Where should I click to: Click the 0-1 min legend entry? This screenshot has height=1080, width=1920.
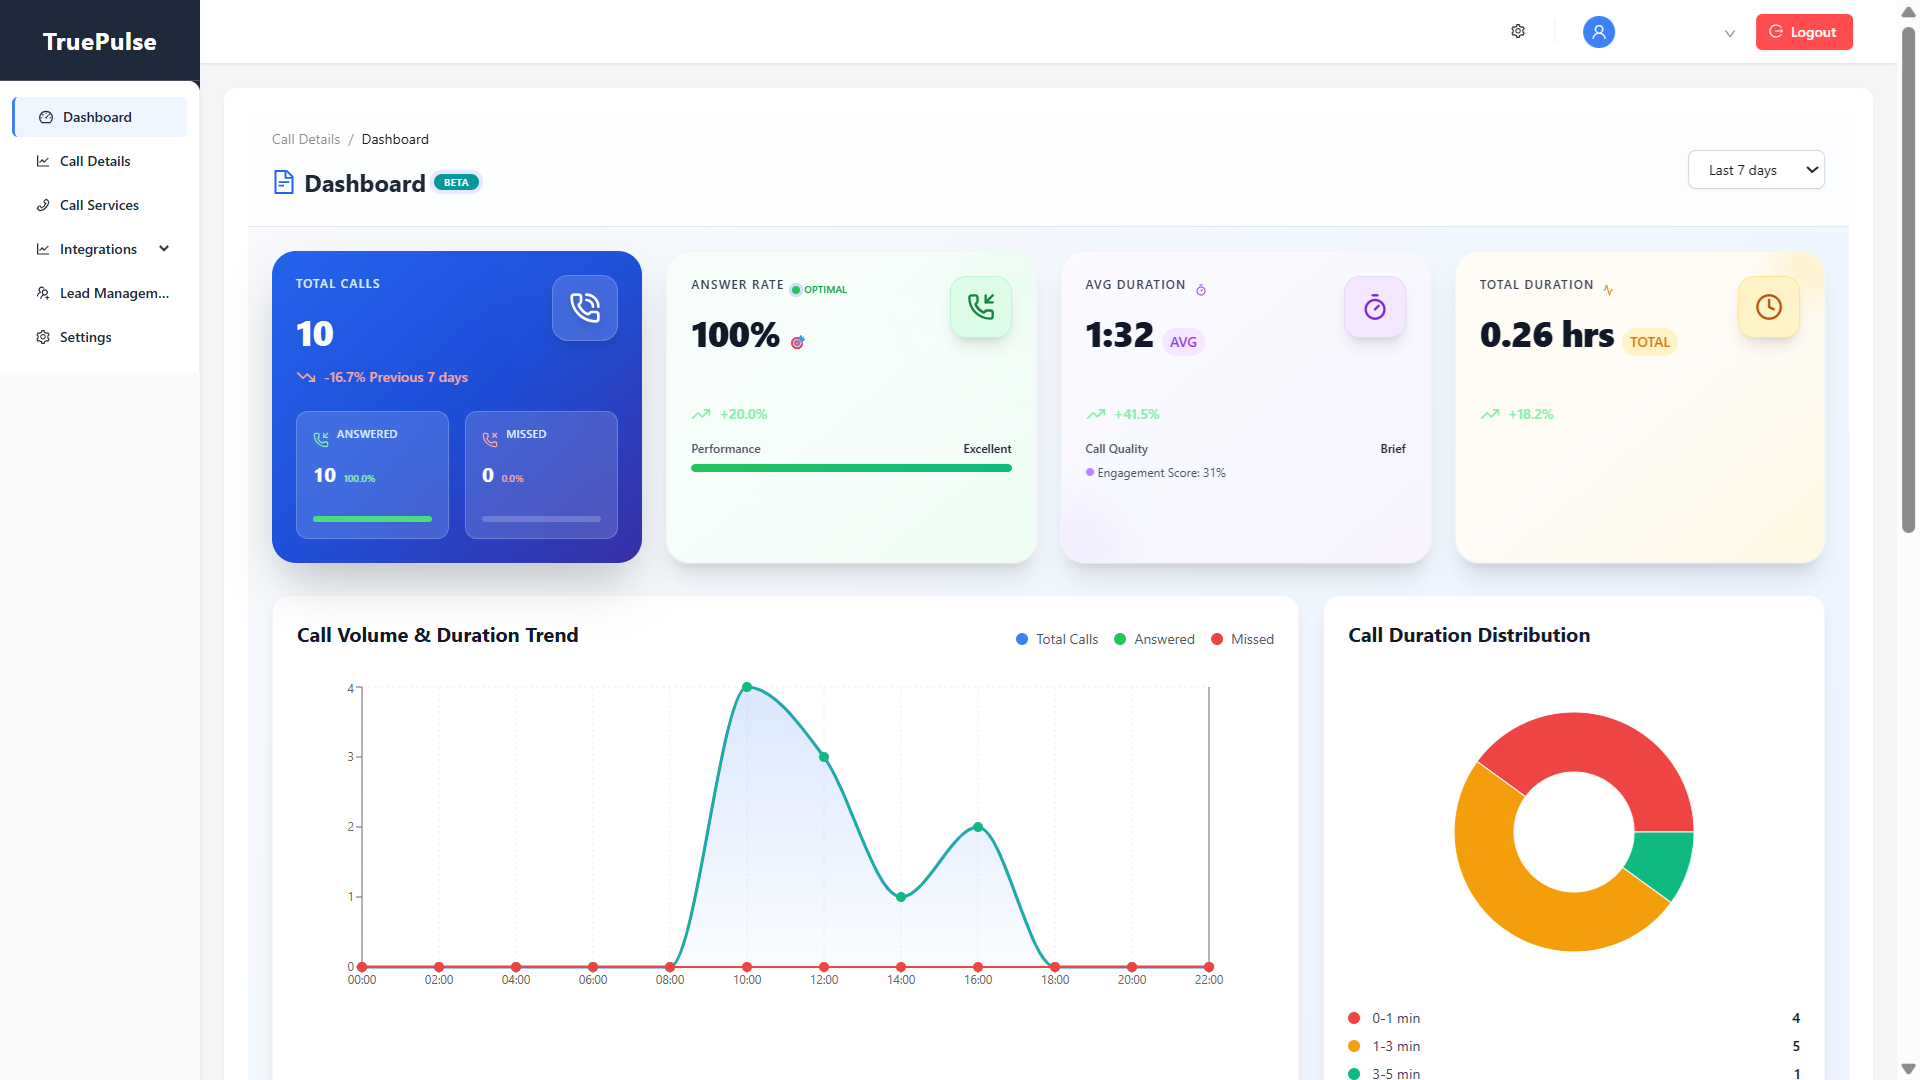[1574, 1018]
